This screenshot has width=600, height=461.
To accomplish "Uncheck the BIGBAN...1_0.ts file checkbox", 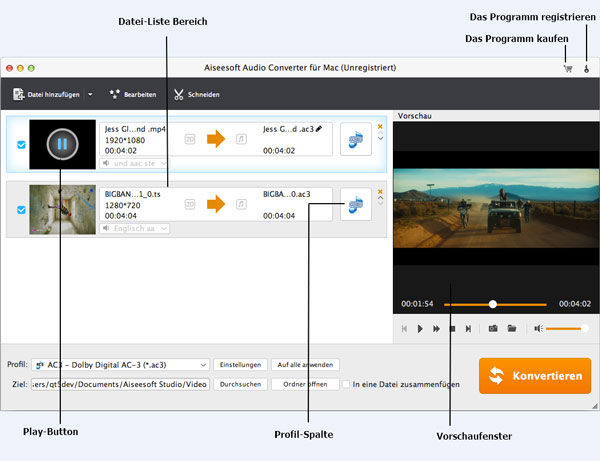I will (21, 210).
